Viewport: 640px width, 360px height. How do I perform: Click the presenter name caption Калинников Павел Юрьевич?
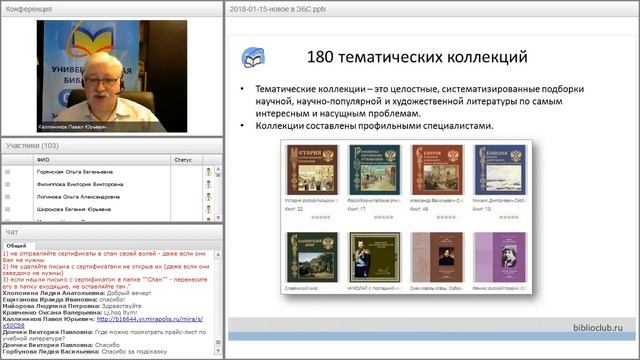click(72, 127)
